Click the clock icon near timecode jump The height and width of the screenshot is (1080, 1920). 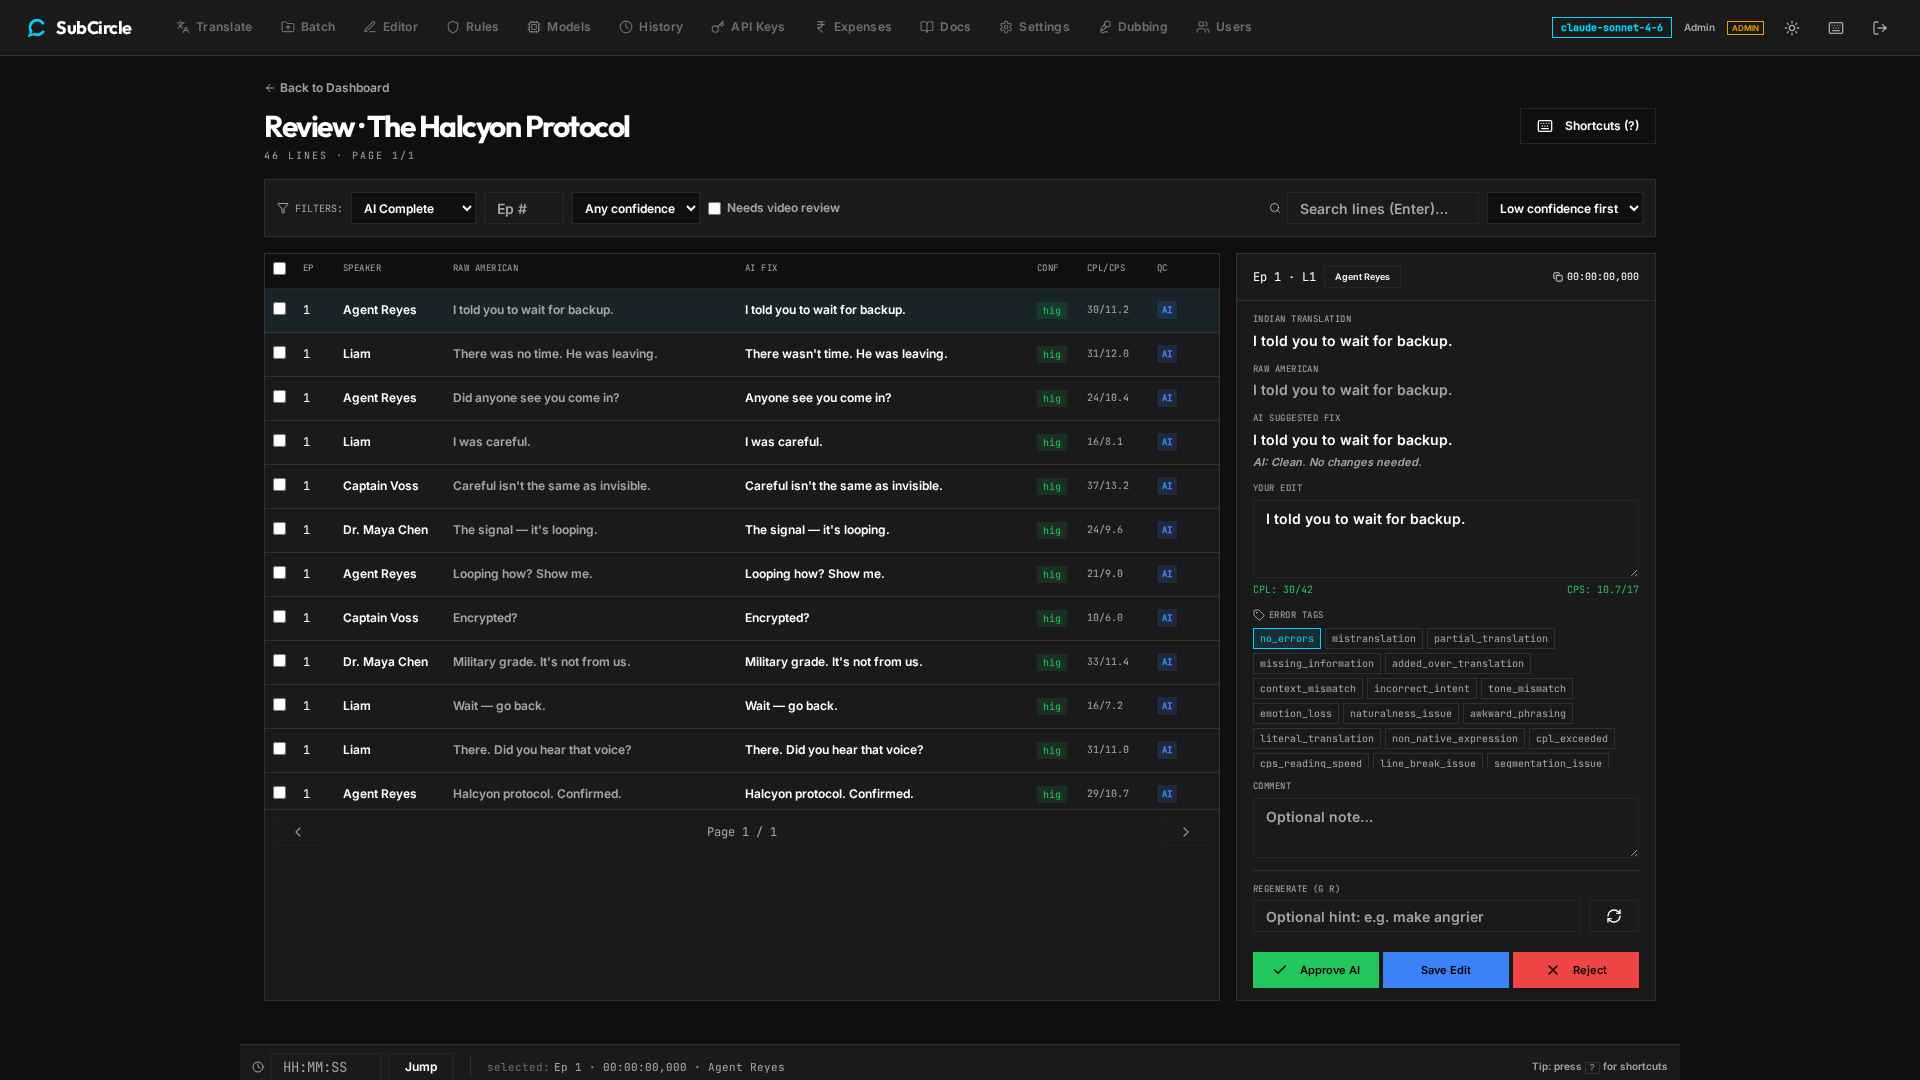coord(258,1067)
